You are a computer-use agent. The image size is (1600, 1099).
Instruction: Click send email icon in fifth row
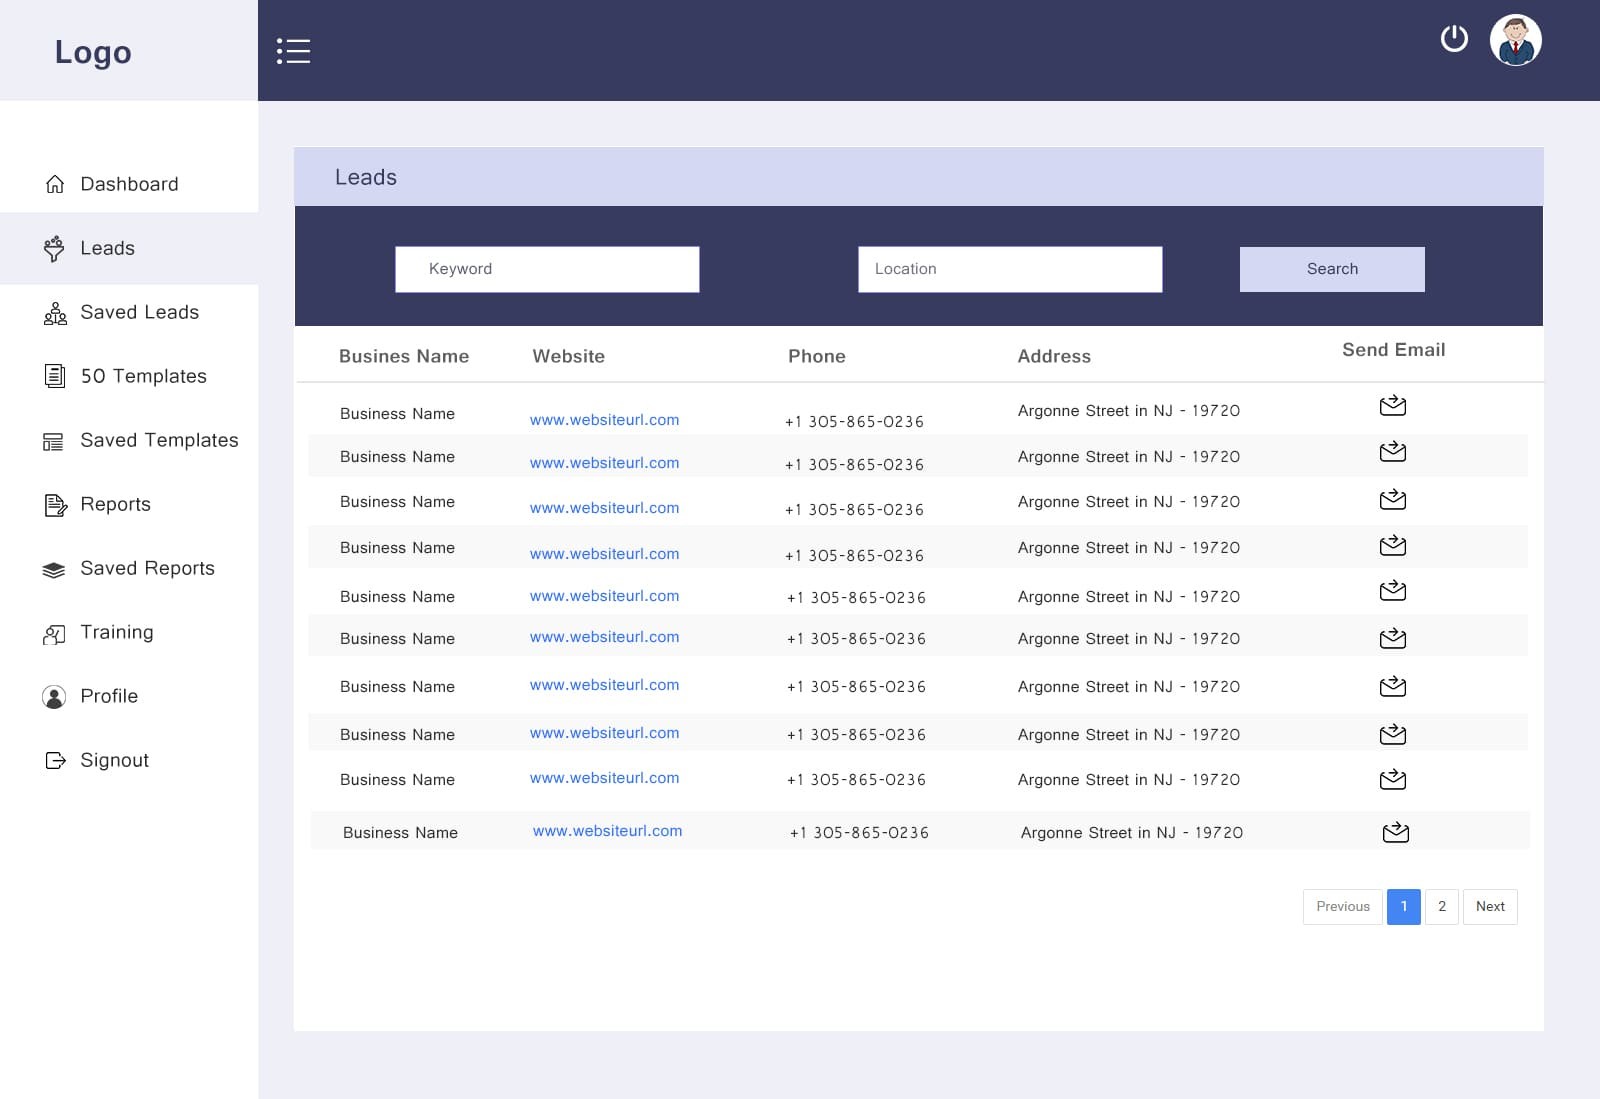pos(1393,590)
